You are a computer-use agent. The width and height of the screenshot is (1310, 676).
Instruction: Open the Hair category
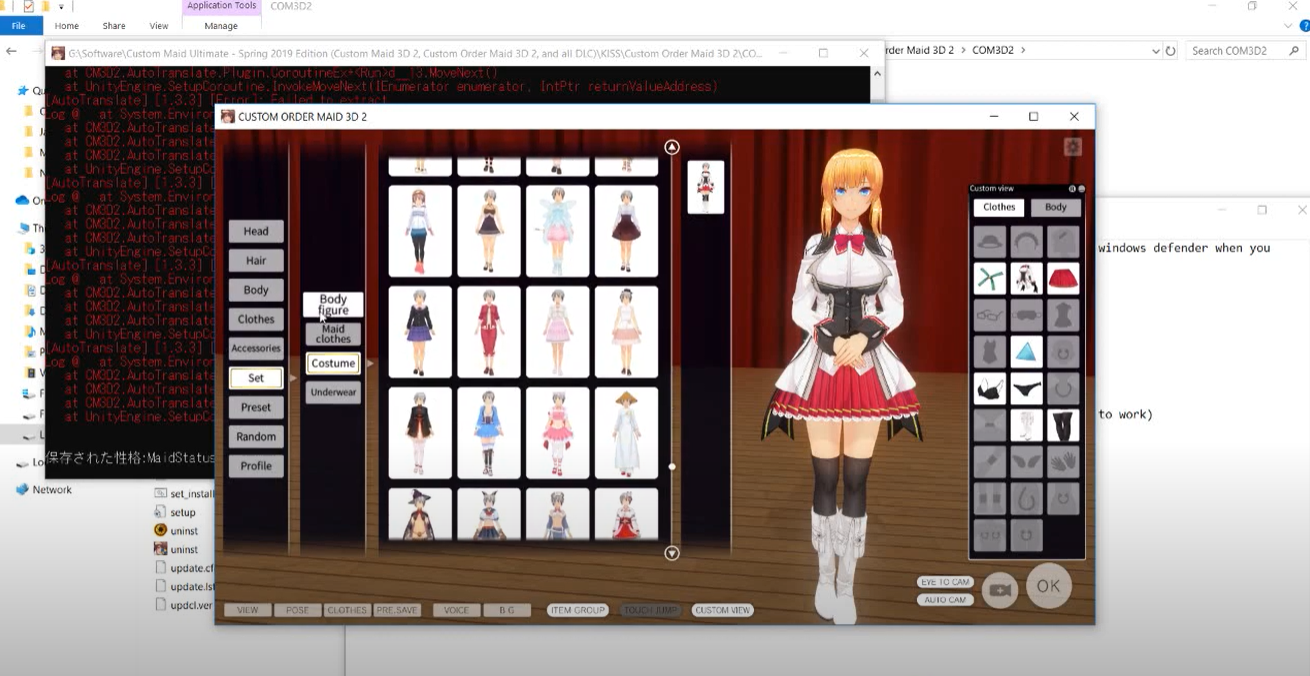[x=256, y=260]
